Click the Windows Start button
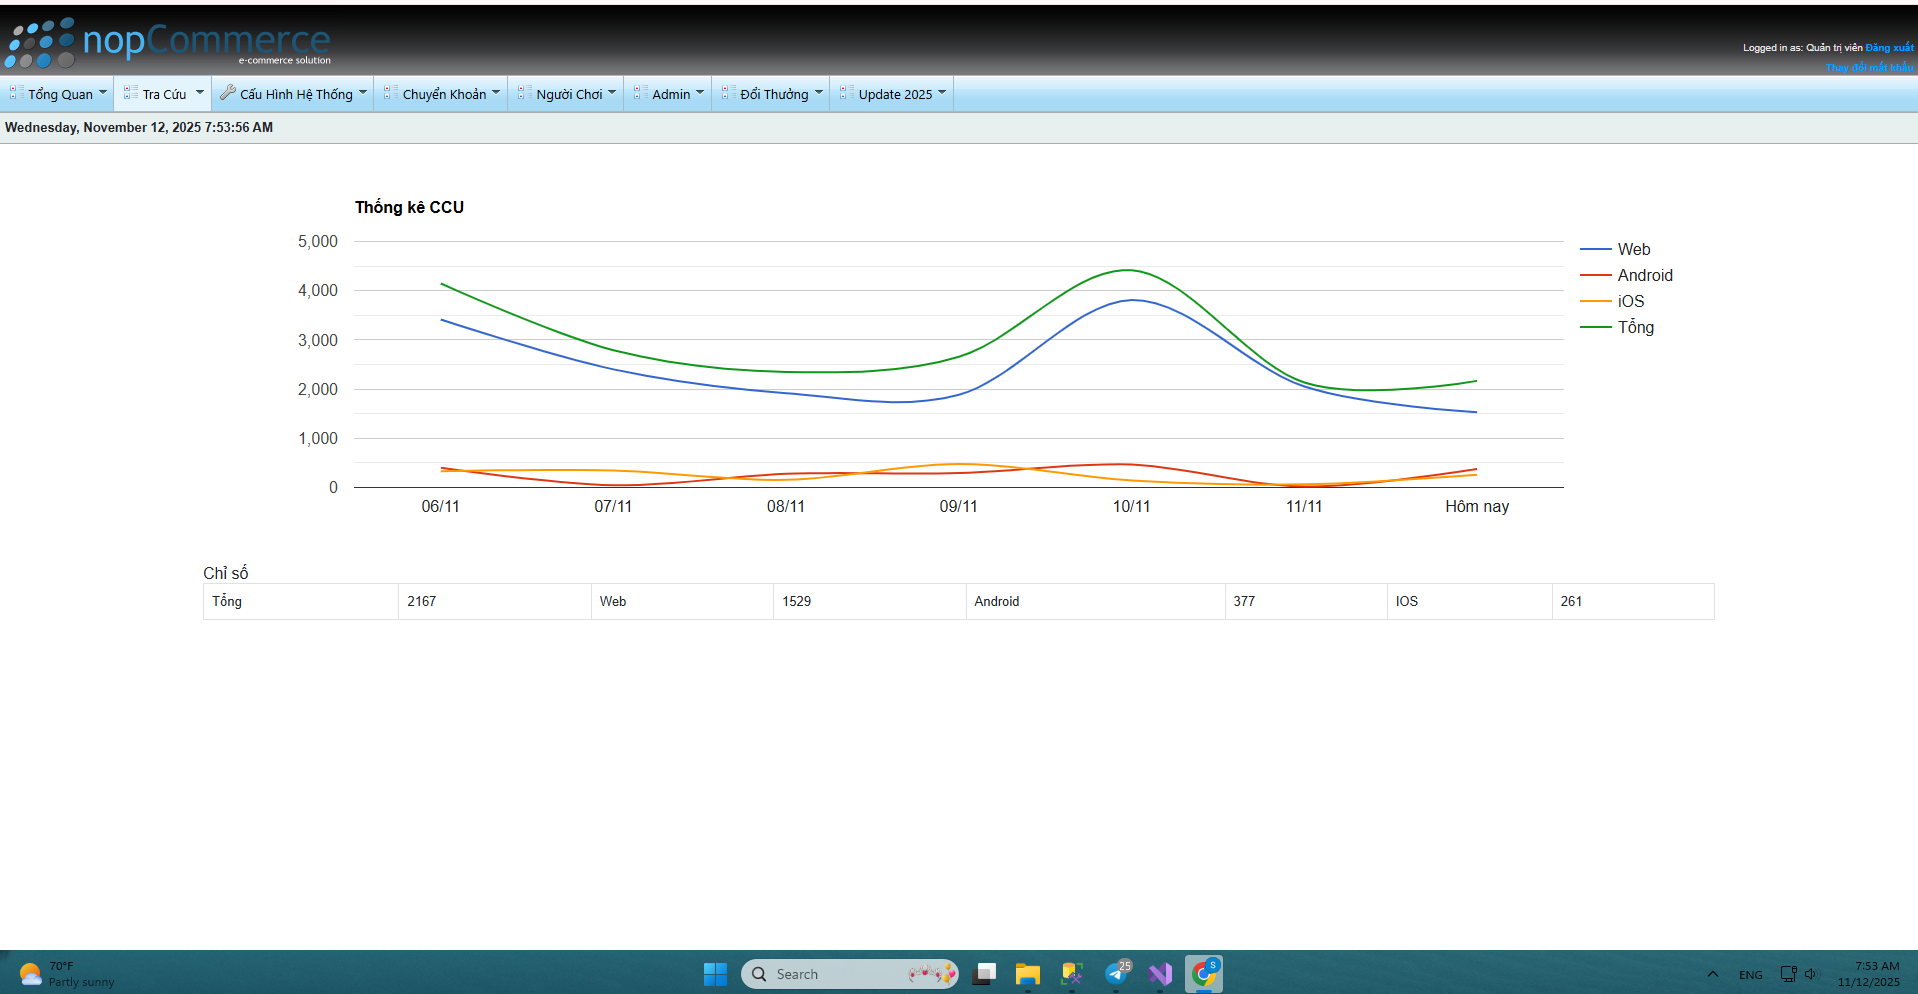 coord(715,974)
